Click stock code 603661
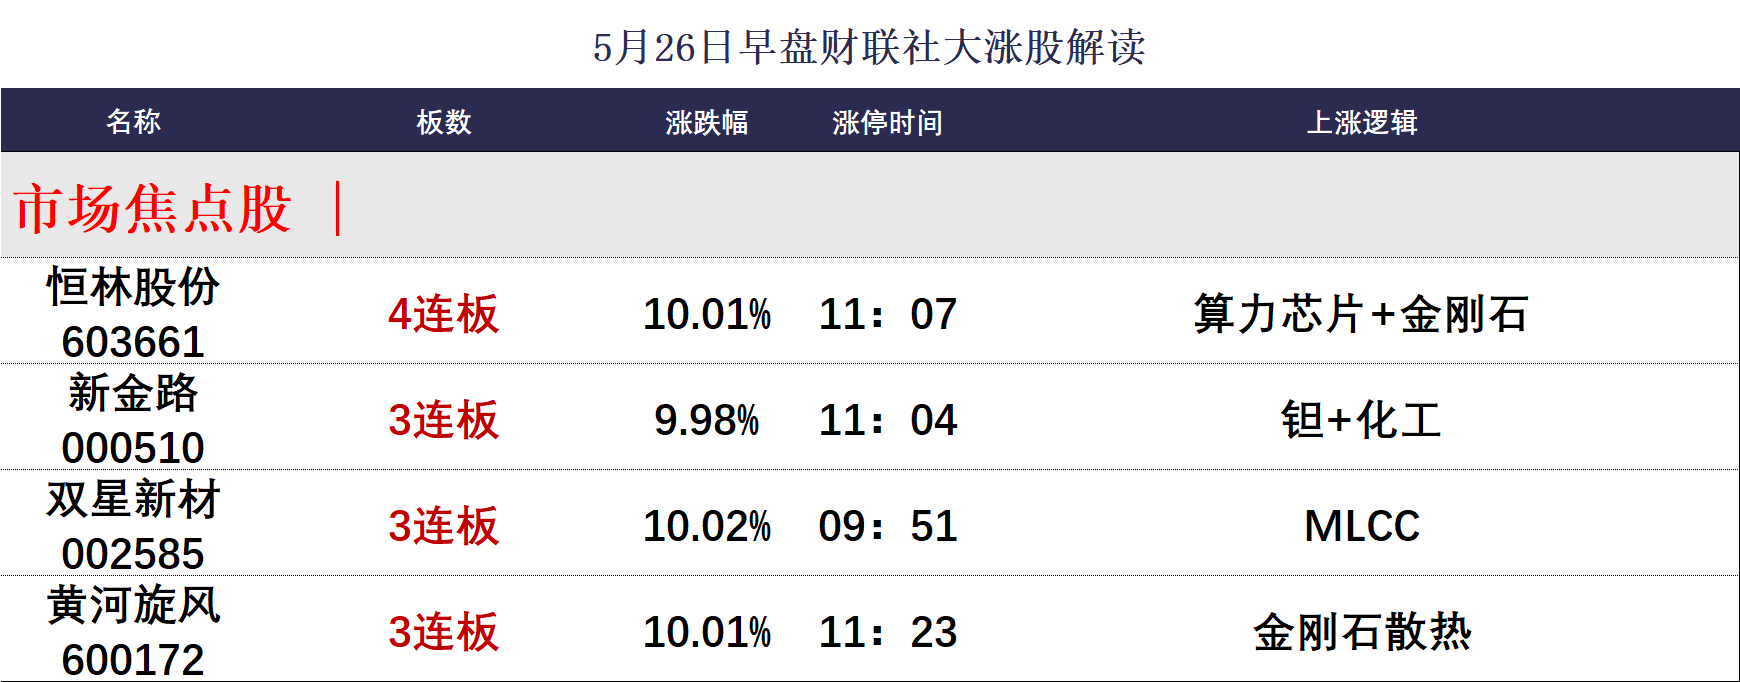 point(133,342)
